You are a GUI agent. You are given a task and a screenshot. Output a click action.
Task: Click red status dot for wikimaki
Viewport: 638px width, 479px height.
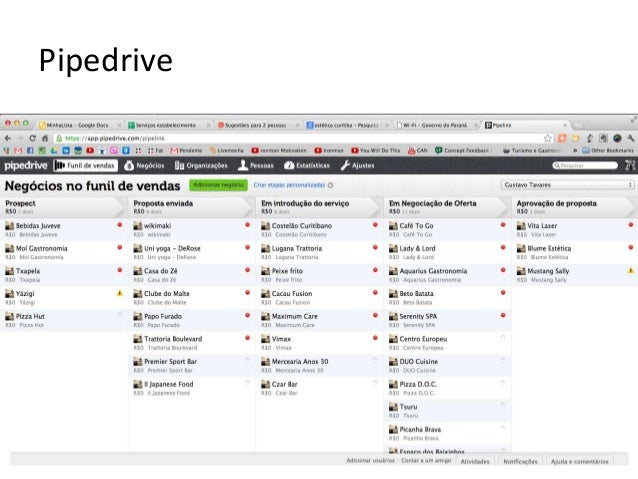point(247,225)
